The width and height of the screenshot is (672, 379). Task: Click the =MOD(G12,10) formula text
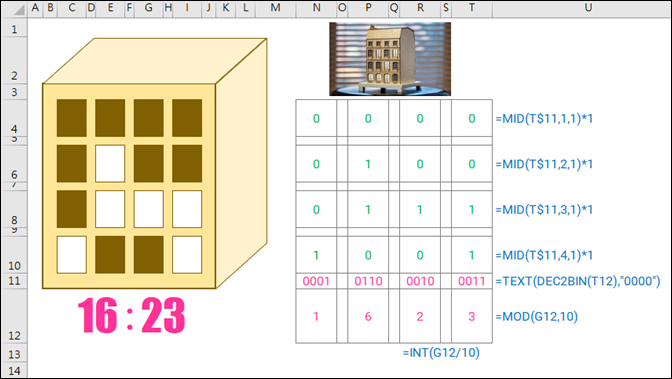(537, 316)
